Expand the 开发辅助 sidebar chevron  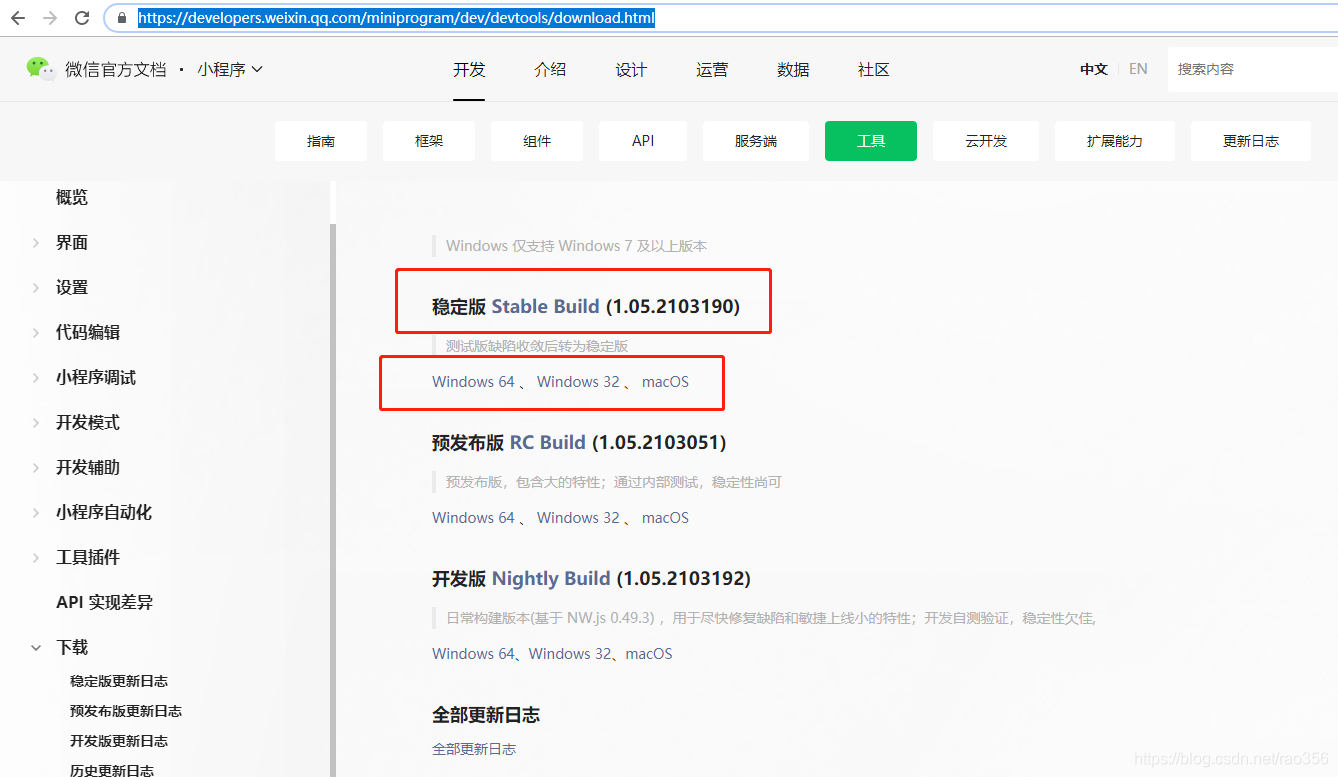pyautogui.click(x=36, y=468)
